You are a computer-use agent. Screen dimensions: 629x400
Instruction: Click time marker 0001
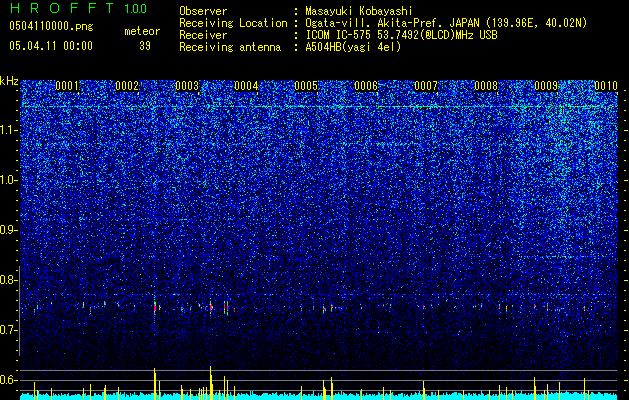67,86
